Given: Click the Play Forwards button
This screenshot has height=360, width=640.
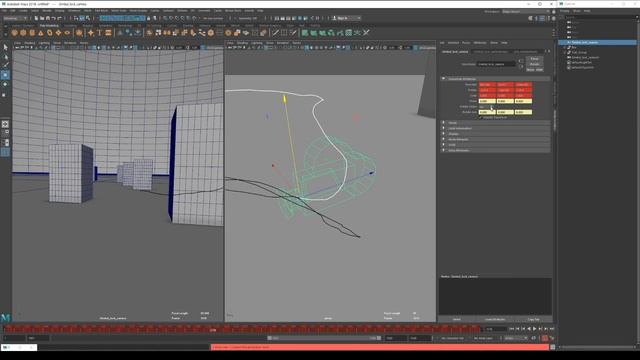Looking at the screenshot, I should [x=535, y=329].
